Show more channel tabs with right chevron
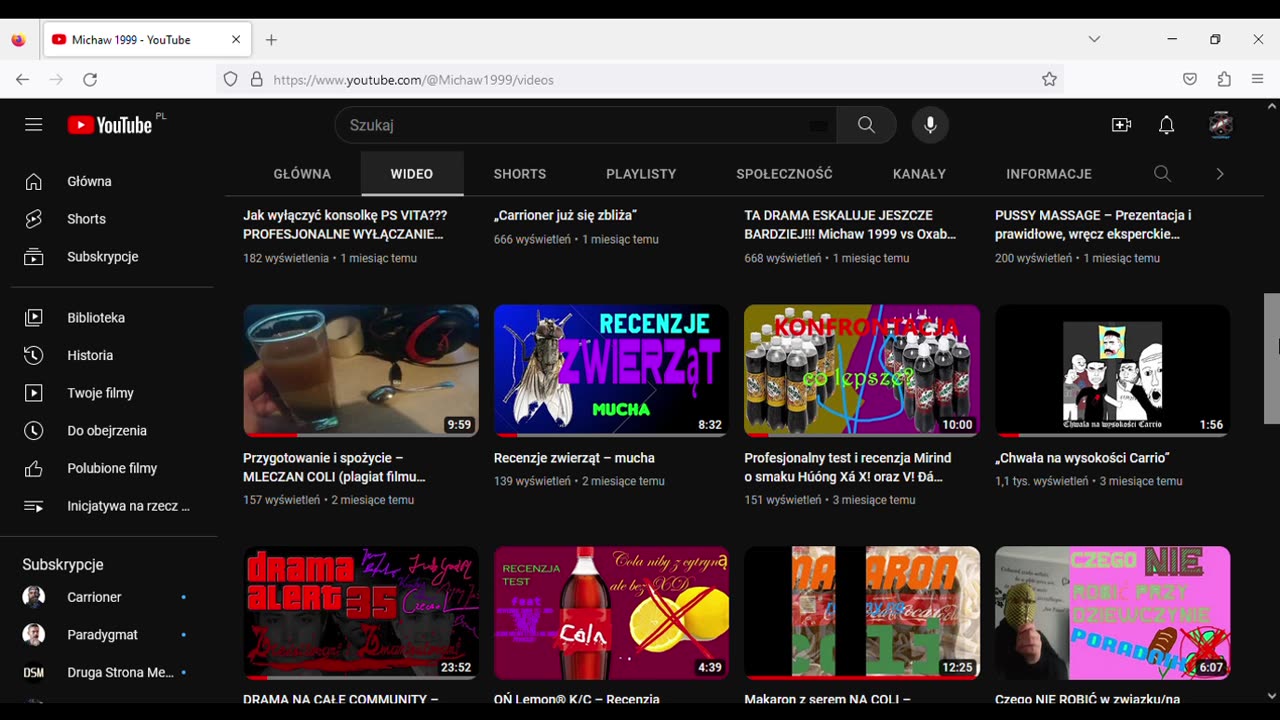Viewport: 1280px width, 720px height. click(1219, 174)
